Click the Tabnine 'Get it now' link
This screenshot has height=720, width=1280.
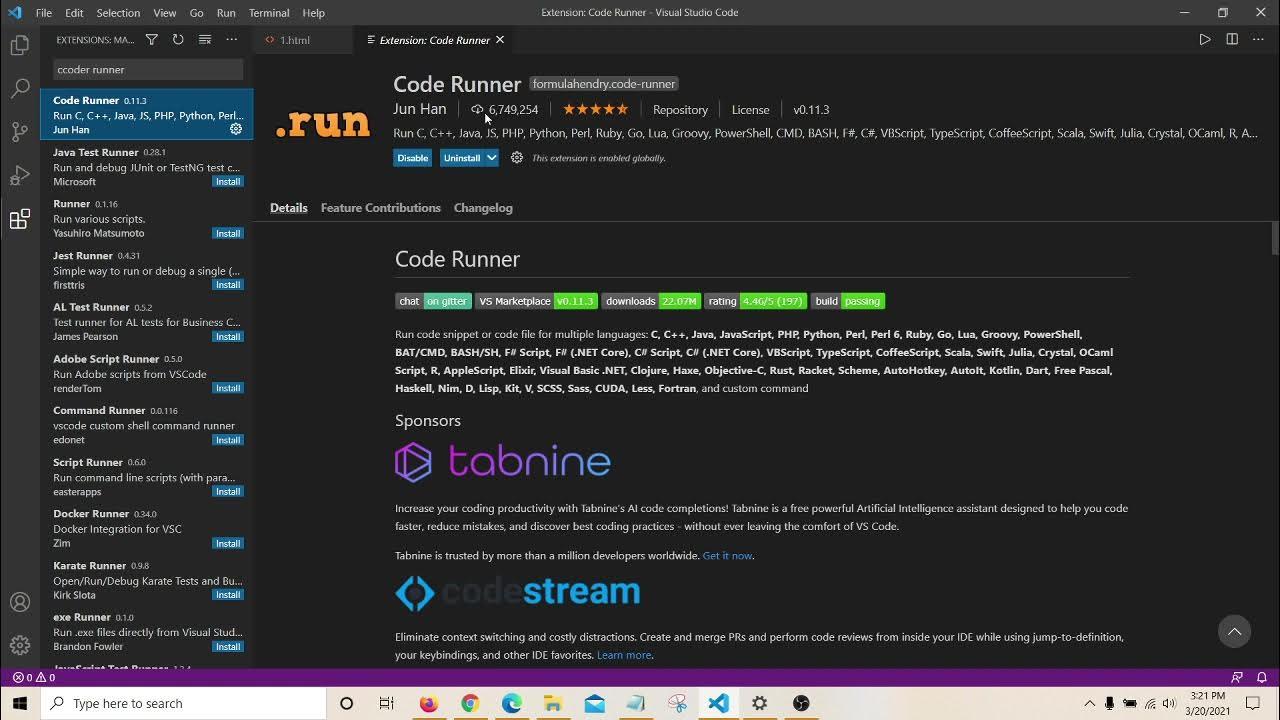tap(727, 556)
